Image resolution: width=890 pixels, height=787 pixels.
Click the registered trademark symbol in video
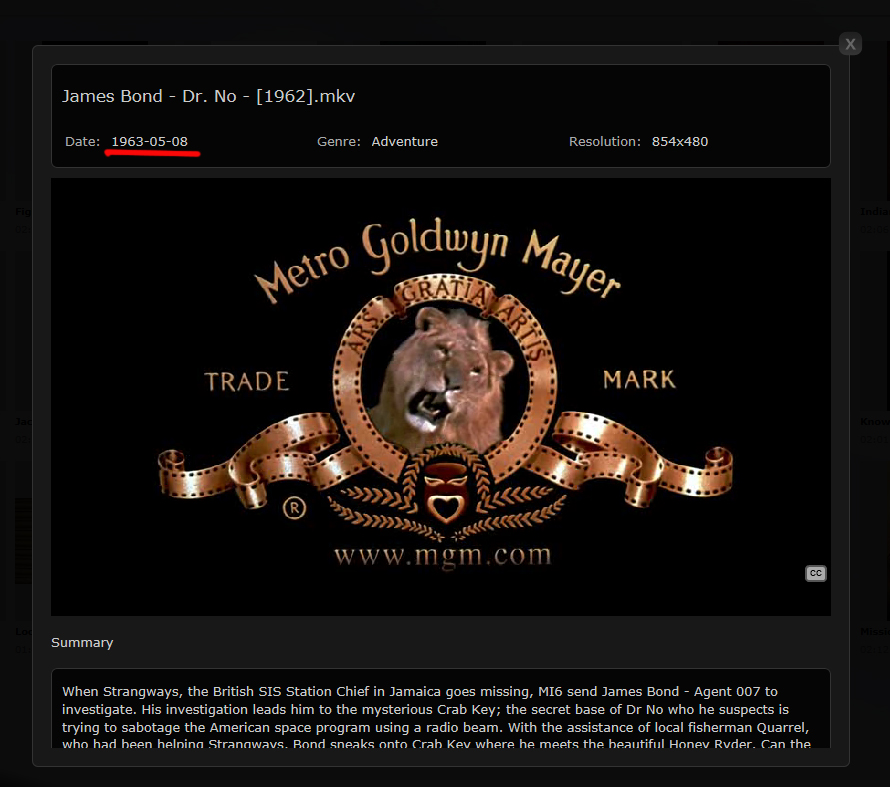pyautogui.click(x=294, y=509)
